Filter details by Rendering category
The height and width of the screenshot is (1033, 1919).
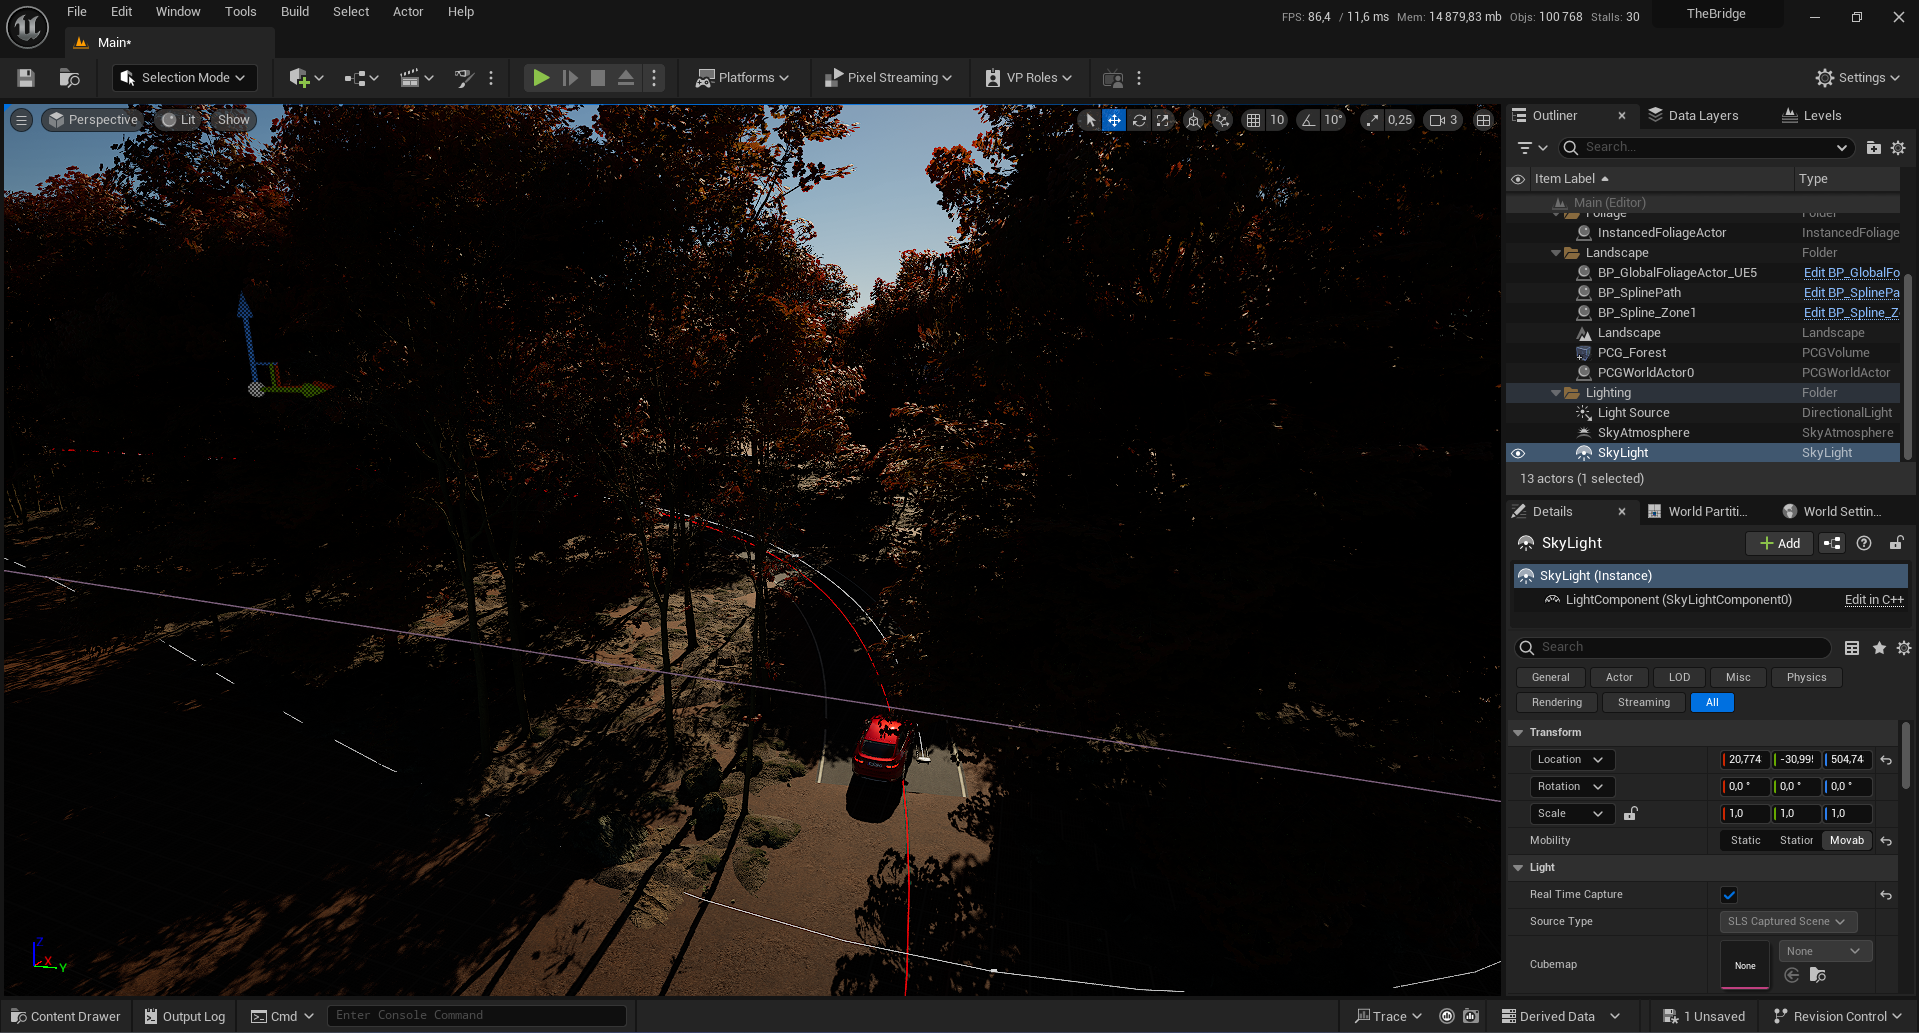[x=1556, y=703]
